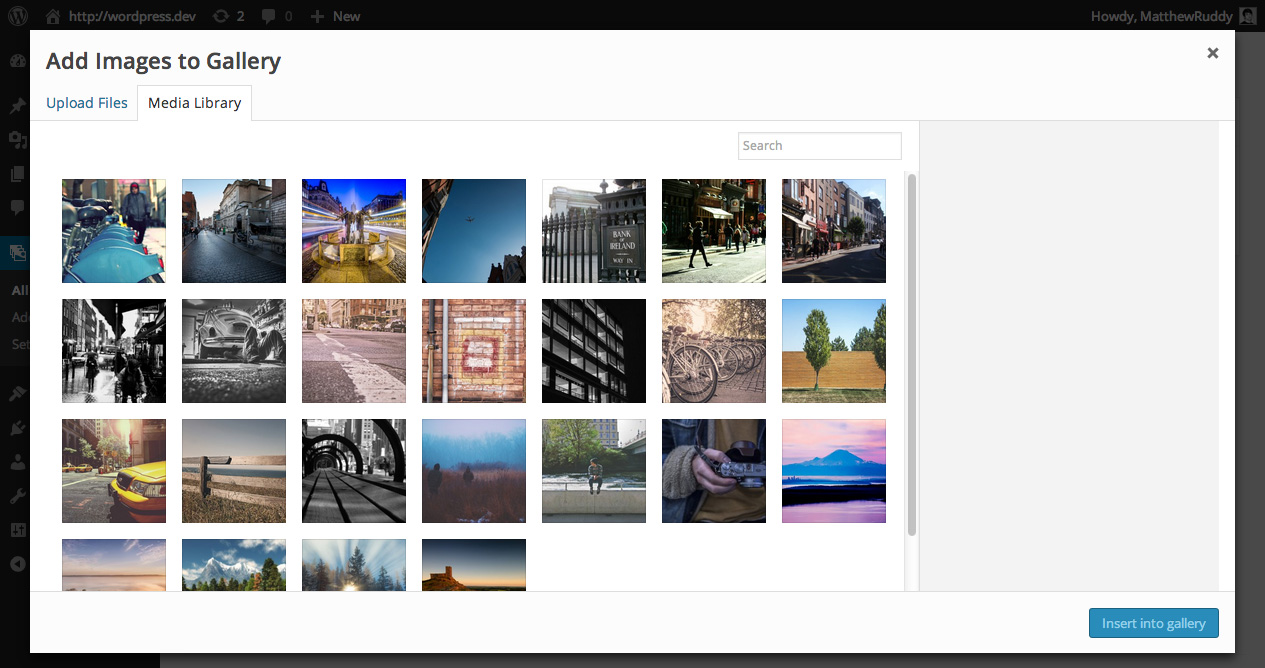The height and width of the screenshot is (668, 1265).
Task: Click the Insert into gallery button
Action: (x=1154, y=623)
